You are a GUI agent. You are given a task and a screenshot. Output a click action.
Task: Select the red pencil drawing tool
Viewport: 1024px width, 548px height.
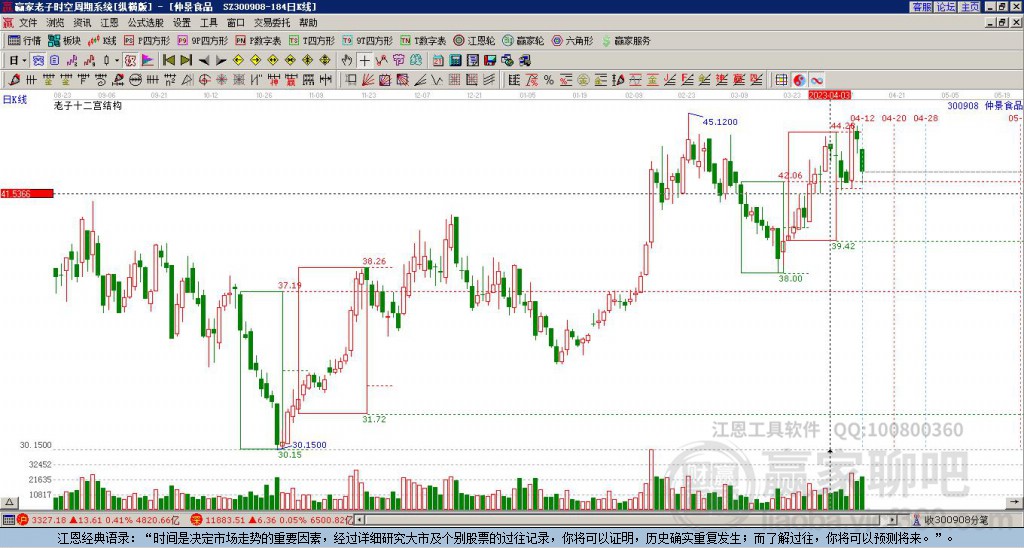click(14, 80)
